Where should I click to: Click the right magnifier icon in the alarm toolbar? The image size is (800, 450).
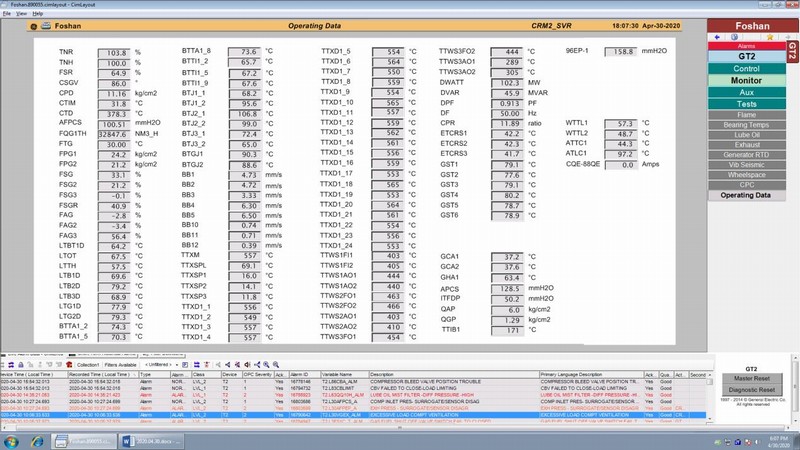point(276,365)
